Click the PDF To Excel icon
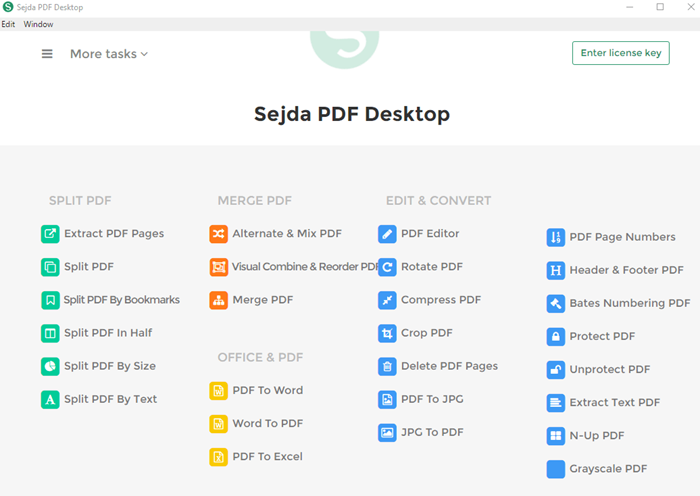This screenshot has height=496, width=700. tap(218, 457)
